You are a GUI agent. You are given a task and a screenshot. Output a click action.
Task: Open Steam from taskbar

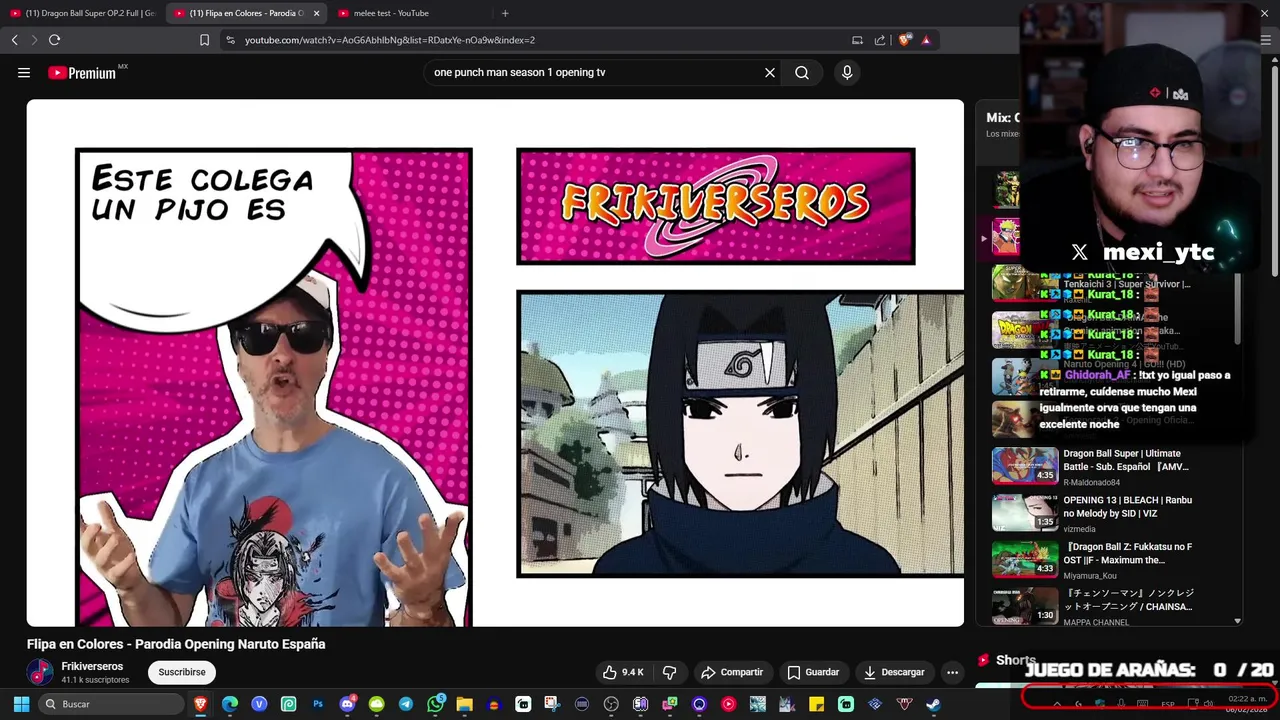coord(933,704)
